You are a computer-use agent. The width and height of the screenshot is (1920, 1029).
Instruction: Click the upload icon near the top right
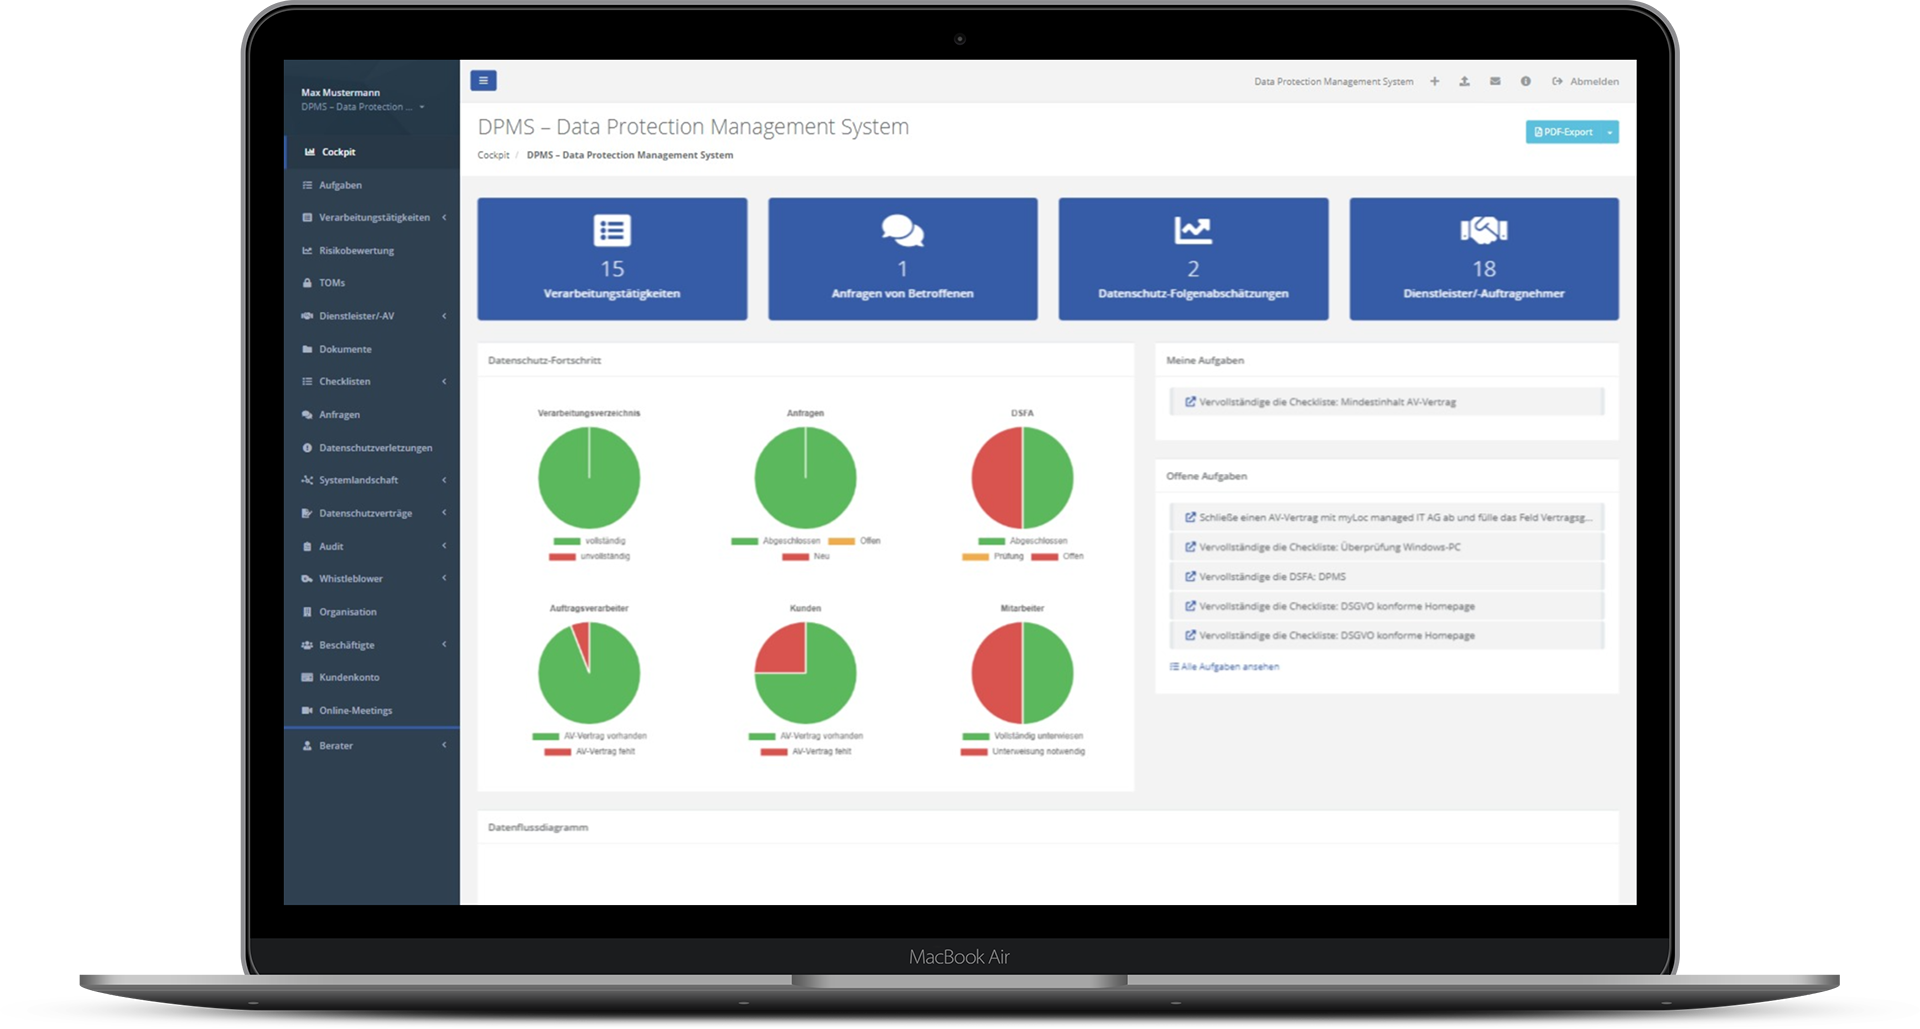pyautogui.click(x=1464, y=81)
